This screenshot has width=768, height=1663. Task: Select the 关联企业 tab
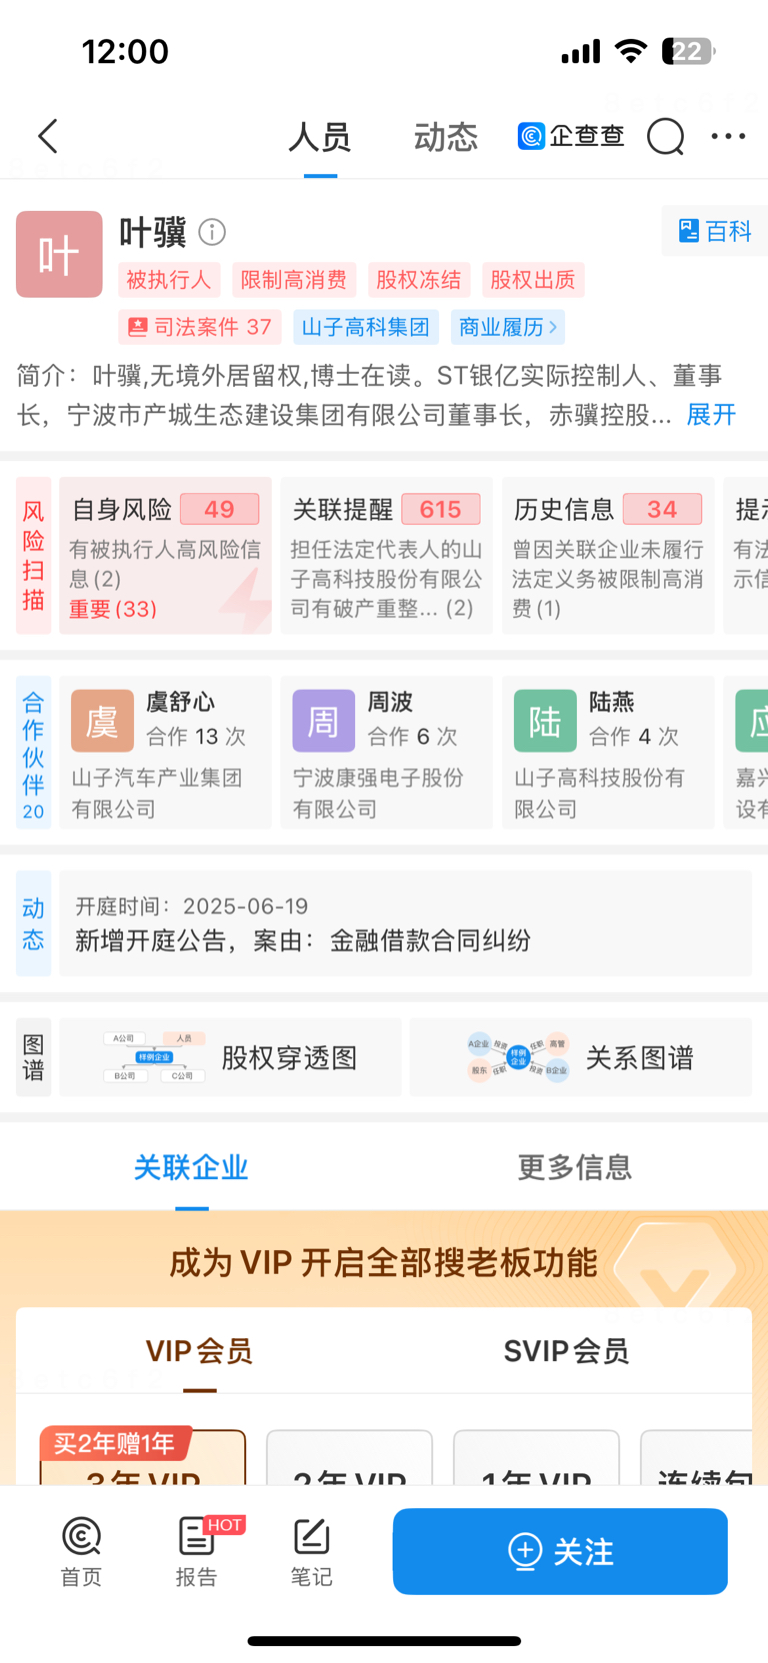click(x=191, y=1167)
